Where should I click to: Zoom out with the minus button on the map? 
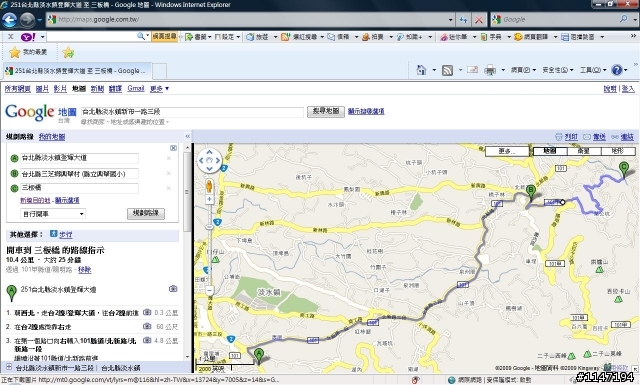click(209, 291)
